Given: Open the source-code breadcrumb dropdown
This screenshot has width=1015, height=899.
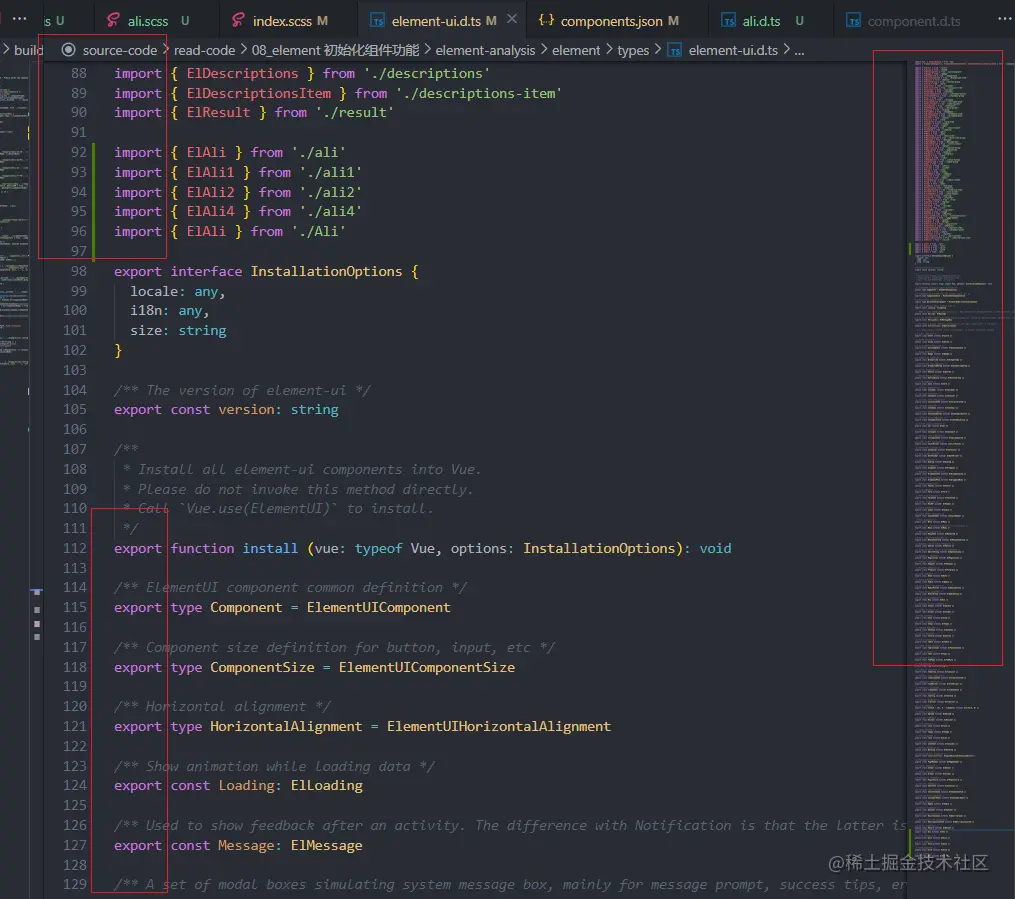Looking at the screenshot, I should pos(119,50).
